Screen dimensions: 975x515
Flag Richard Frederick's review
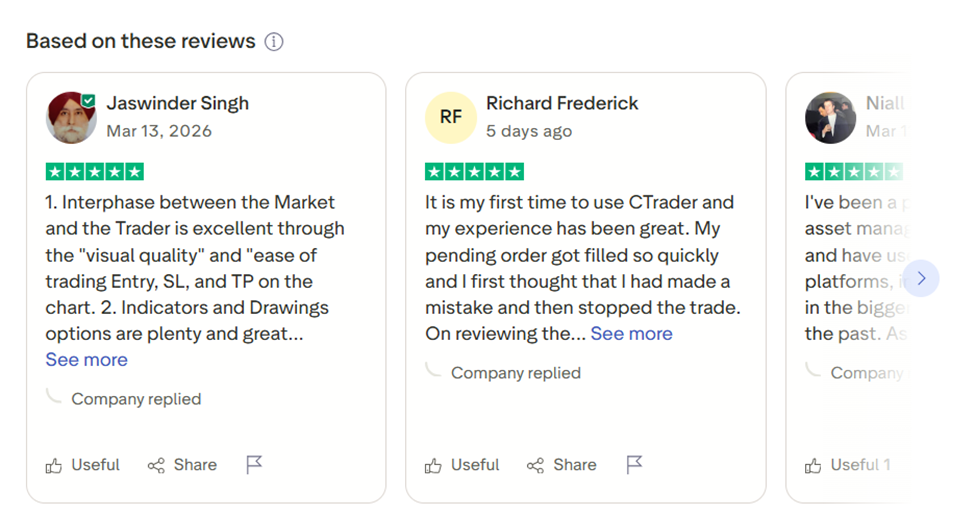pos(634,465)
